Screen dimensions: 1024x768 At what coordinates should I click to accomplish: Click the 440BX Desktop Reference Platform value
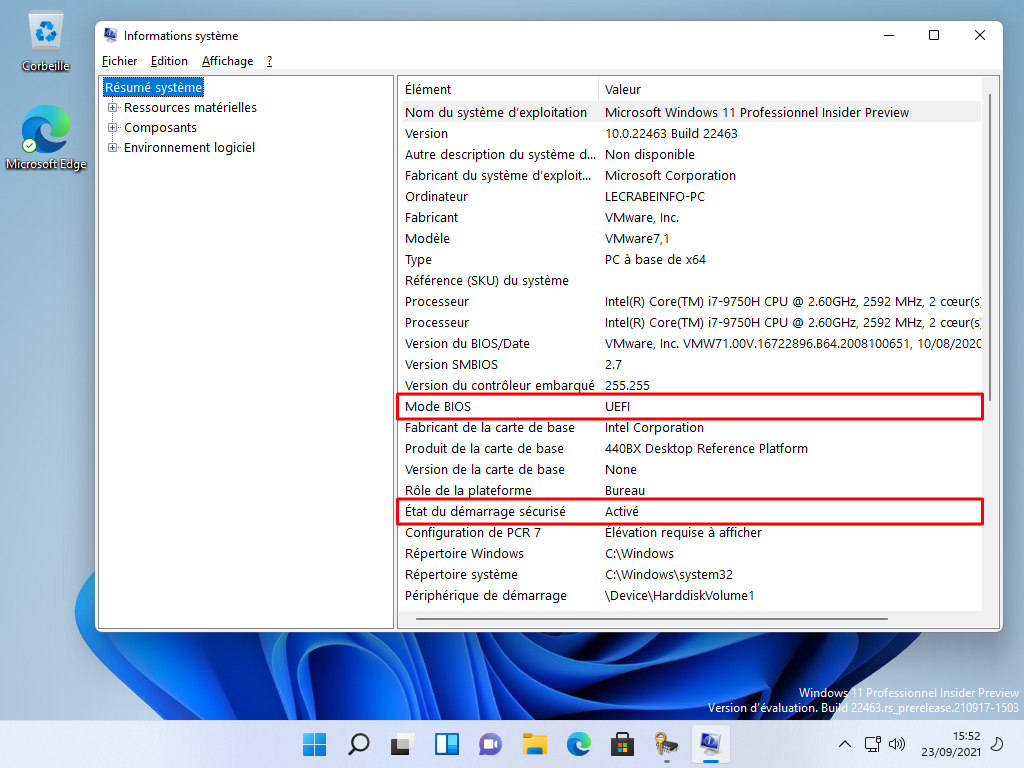pos(706,449)
